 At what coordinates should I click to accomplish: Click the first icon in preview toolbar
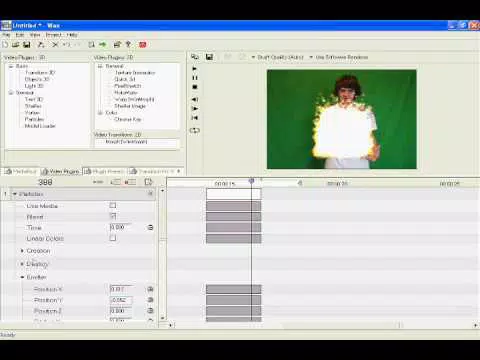(x=195, y=57)
